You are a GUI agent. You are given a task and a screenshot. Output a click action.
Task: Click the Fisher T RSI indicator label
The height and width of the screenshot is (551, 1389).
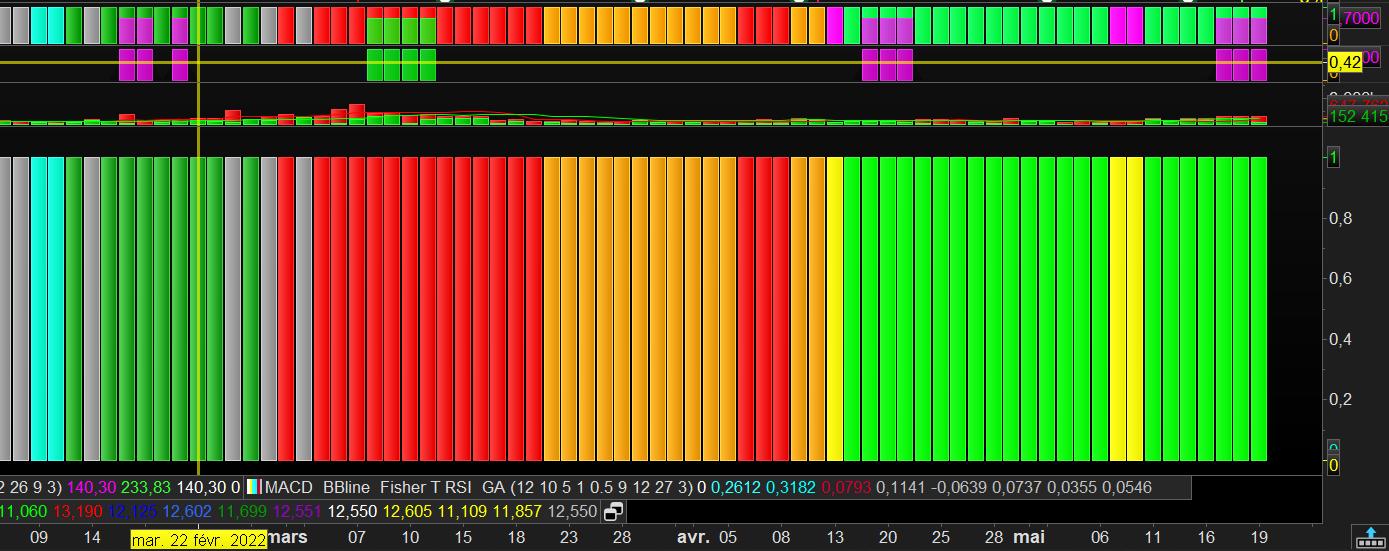(x=426, y=488)
